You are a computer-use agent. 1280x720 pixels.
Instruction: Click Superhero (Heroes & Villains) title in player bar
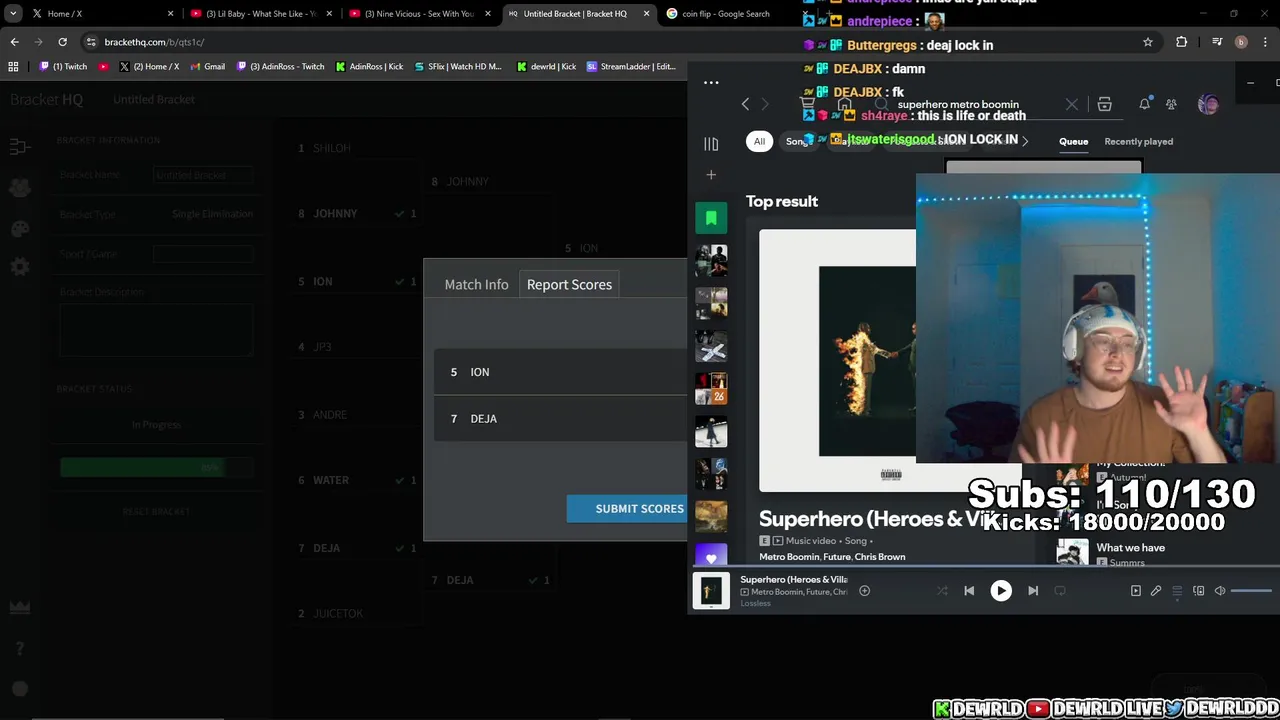coord(794,579)
